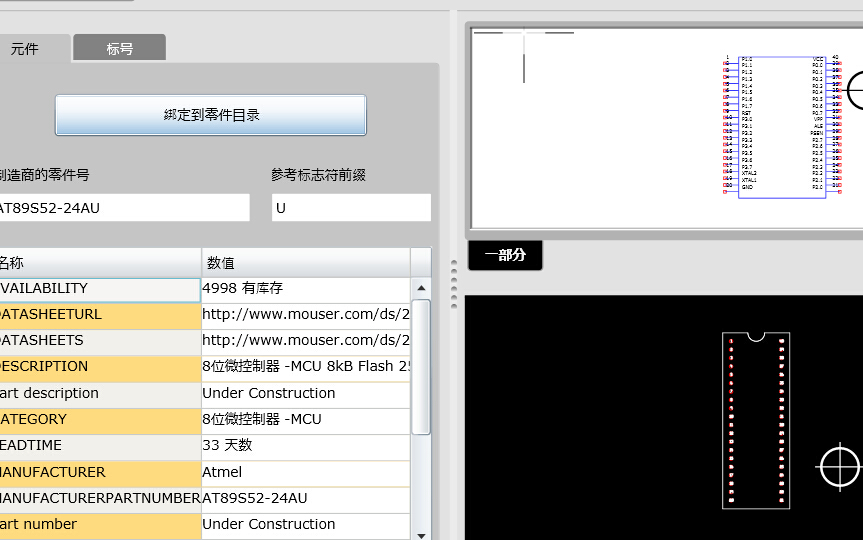
Task: Select Under Construction value of Part number
Action: pos(305,525)
